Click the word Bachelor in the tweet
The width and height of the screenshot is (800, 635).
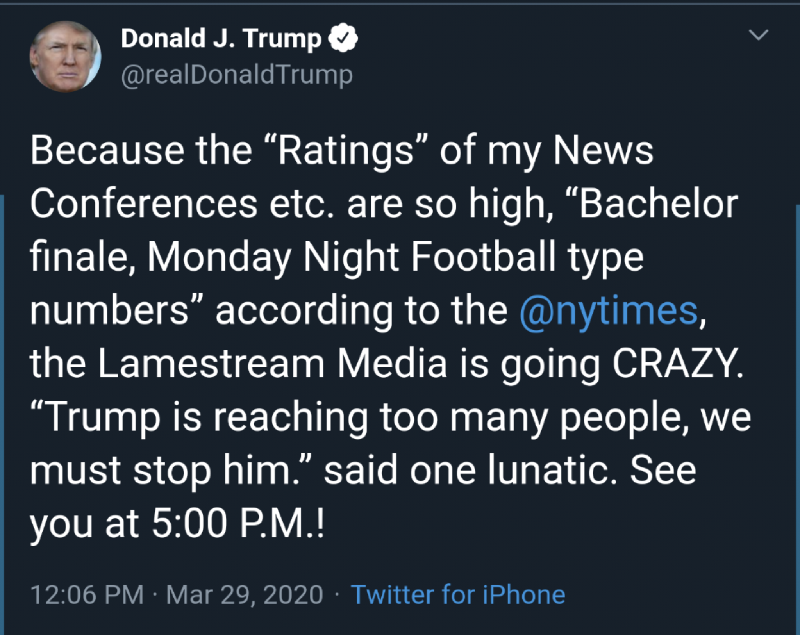658,204
